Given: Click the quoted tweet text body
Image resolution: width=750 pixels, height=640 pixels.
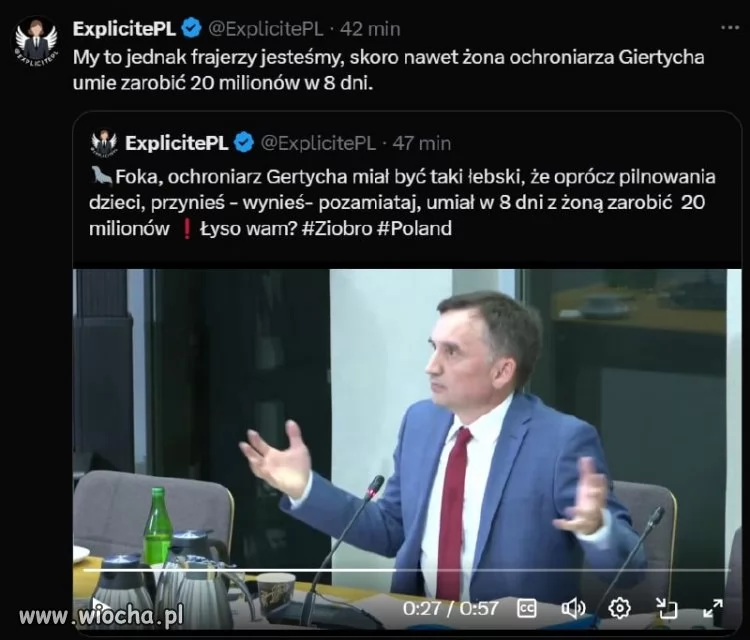Looking at the screenshot, I should coord(400,202).
